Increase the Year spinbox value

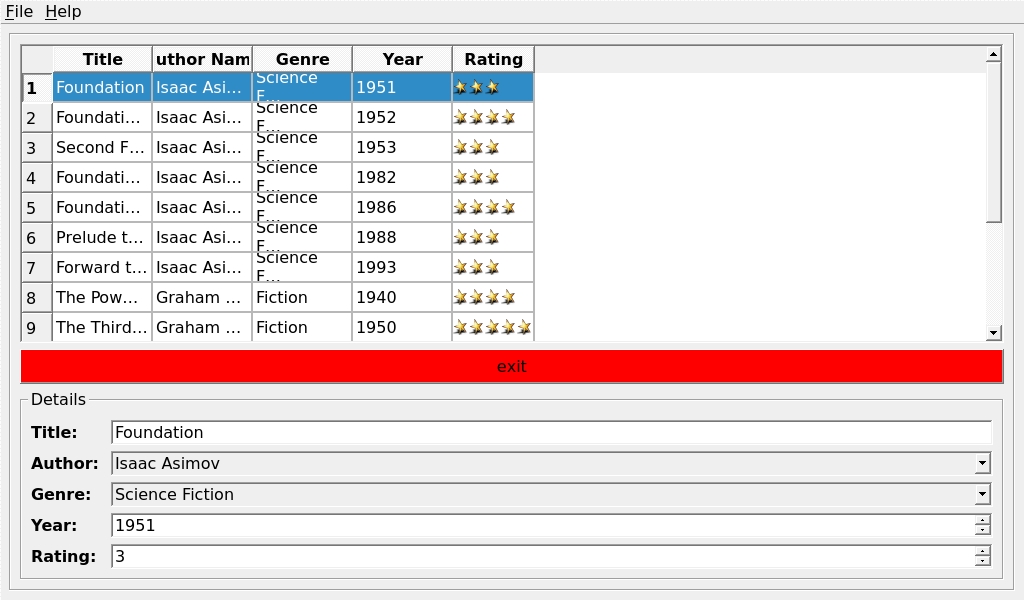(982, 520)
